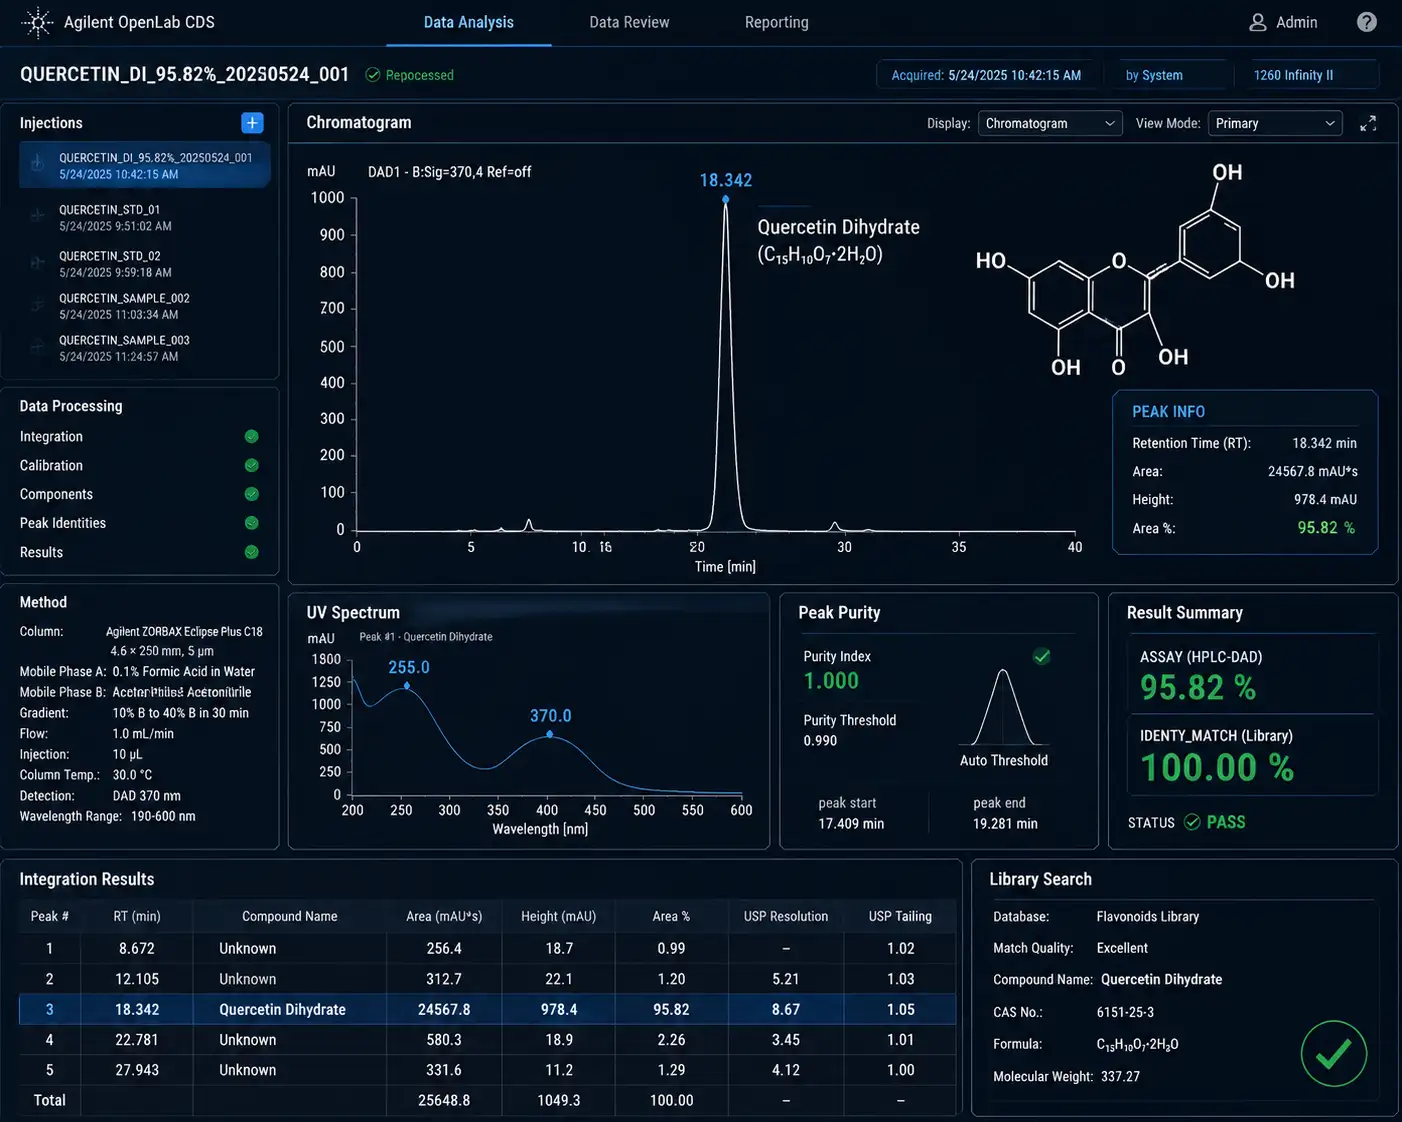Click the QUERCETIN_STD_01 injection icon
Screen dimensions: 1402x1122
pyautogui.click(x=38, y=217)
